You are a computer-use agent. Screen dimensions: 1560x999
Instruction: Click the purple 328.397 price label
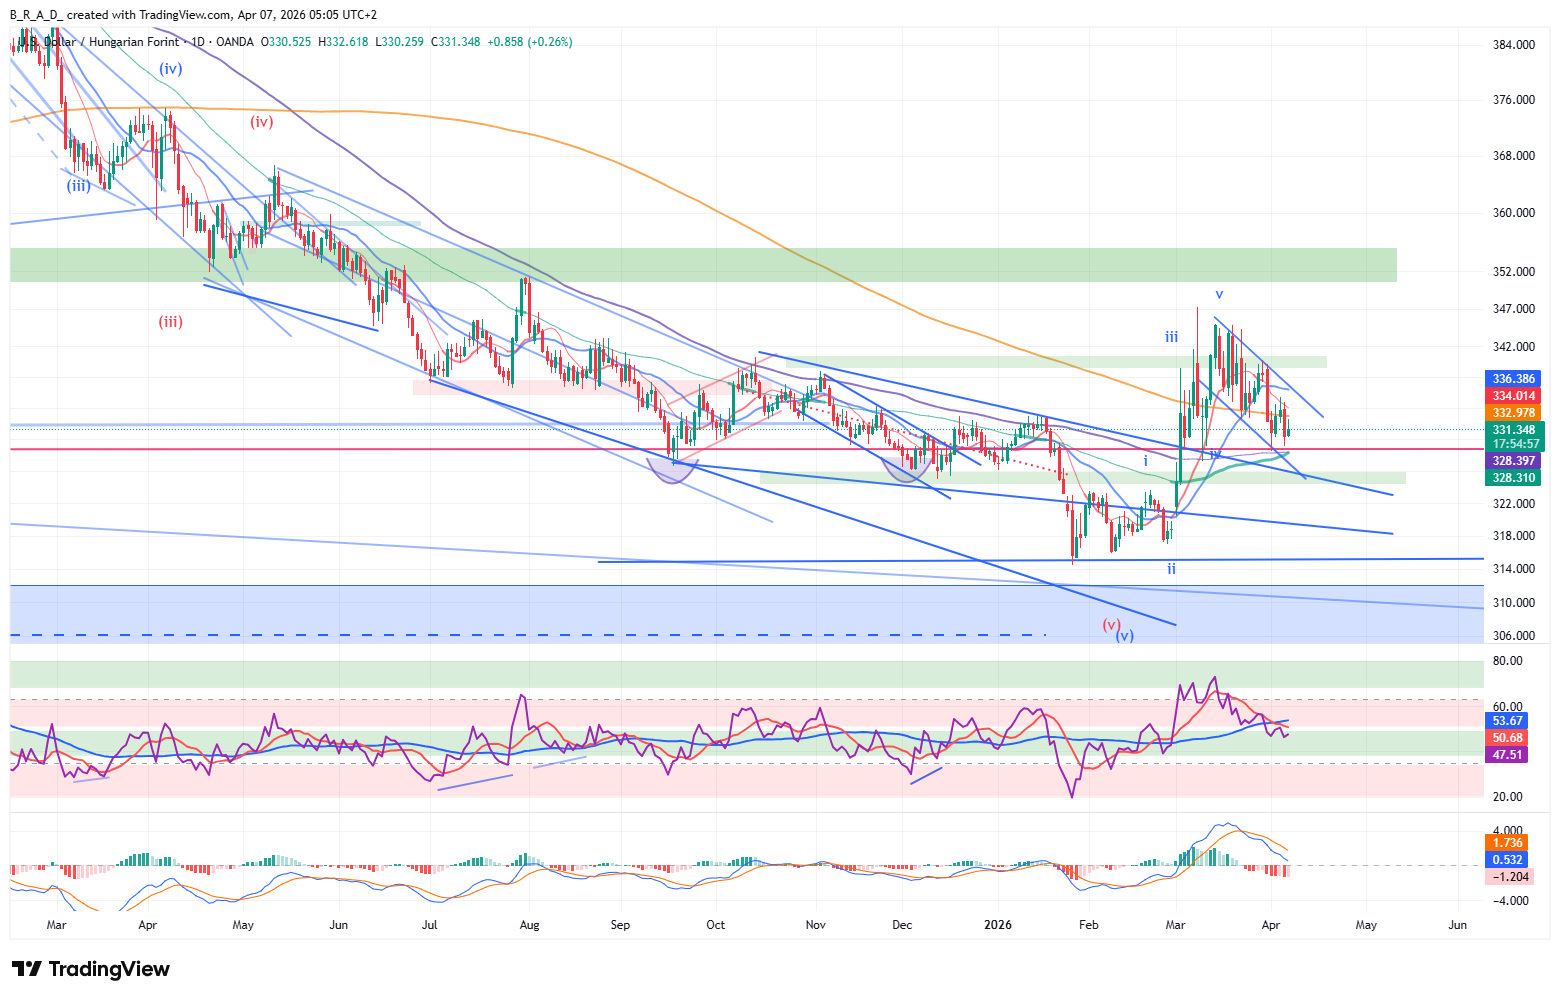point(1513,461)
